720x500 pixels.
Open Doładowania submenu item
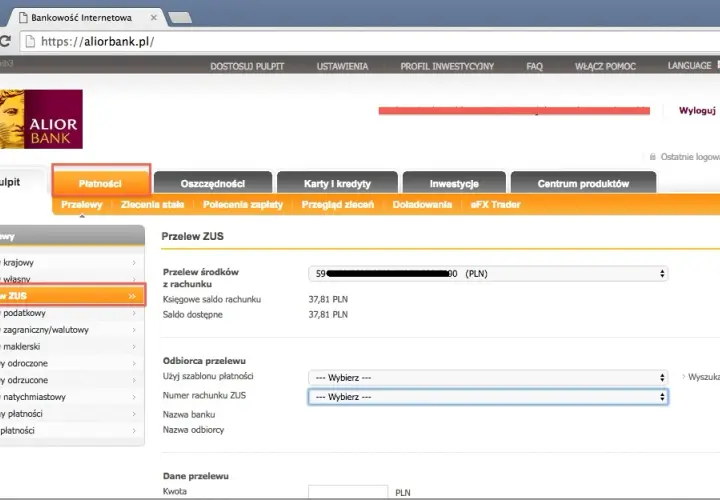(x=422, y=205)
